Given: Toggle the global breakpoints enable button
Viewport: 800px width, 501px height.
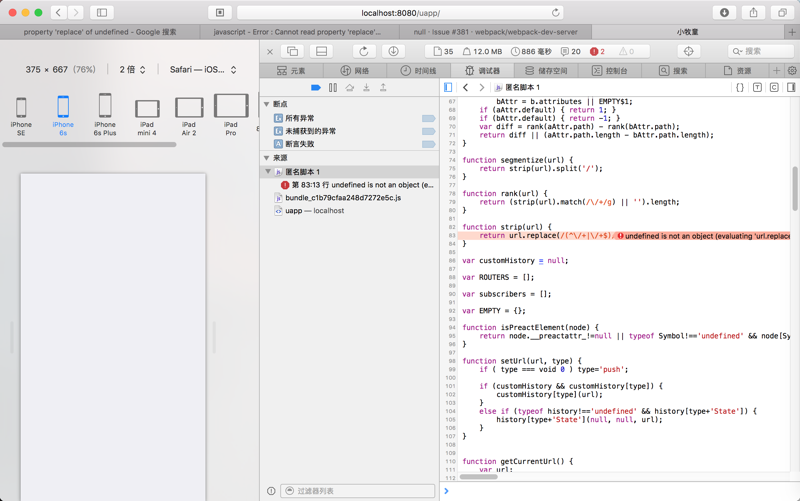Looking at the screenshot, I should pyautogui.click(x=316, y=88).
